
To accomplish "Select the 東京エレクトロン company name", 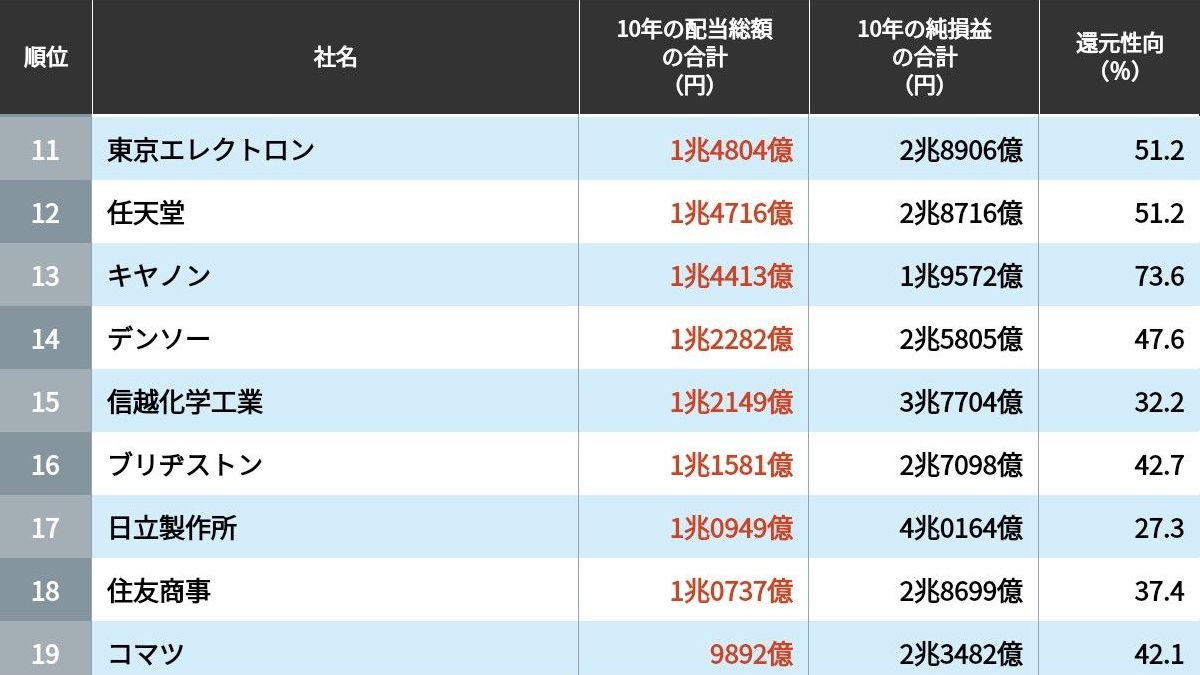I will 211,150.
